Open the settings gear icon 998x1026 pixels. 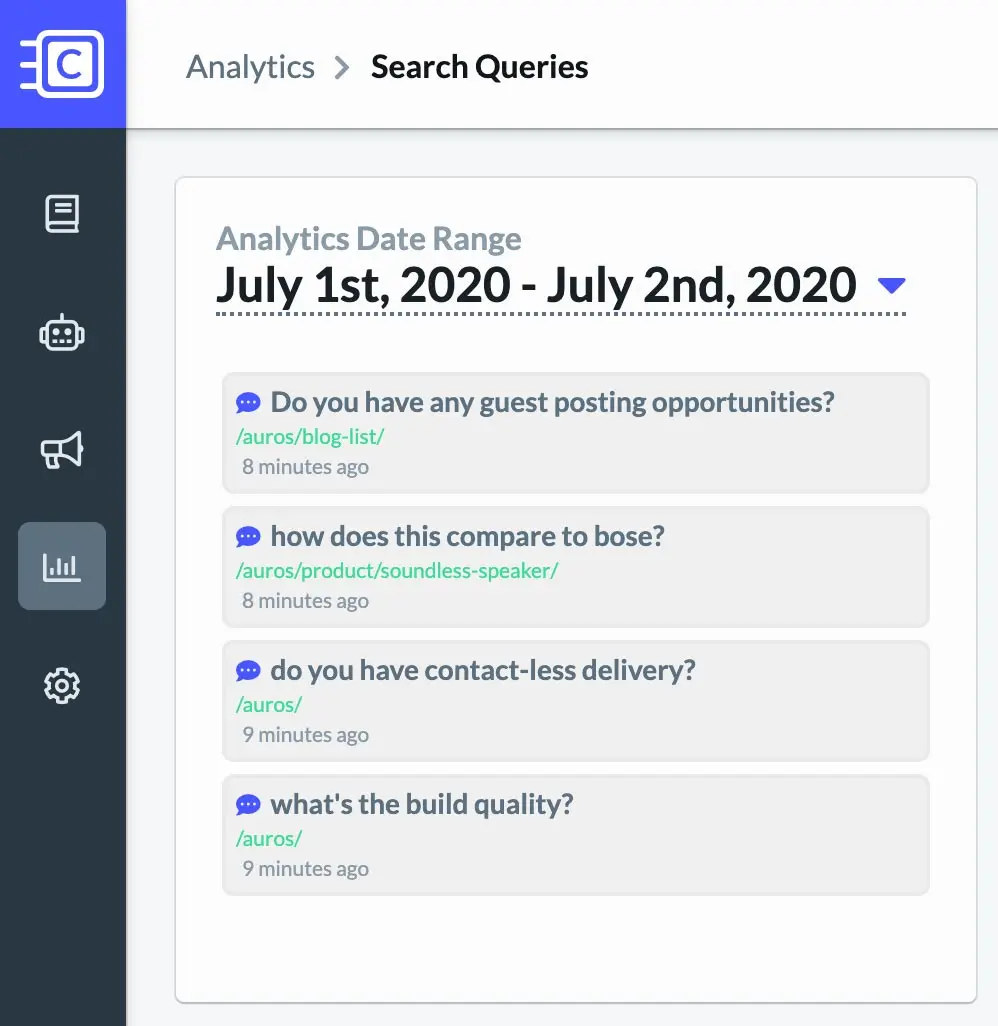[x=62, y=686]
